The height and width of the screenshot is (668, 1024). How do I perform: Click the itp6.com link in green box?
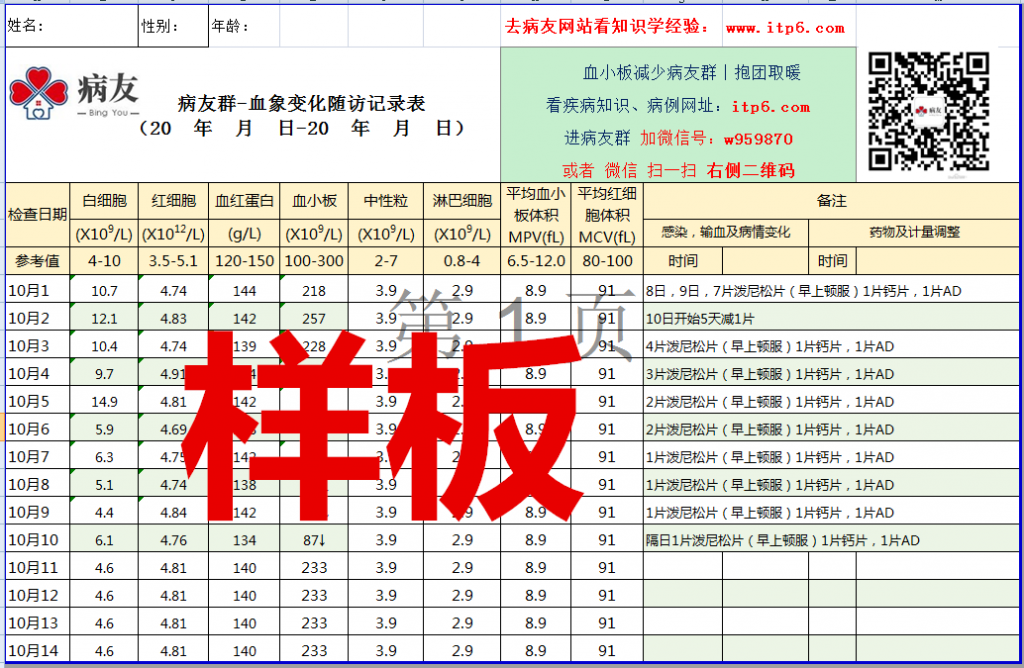click(770, 106)
